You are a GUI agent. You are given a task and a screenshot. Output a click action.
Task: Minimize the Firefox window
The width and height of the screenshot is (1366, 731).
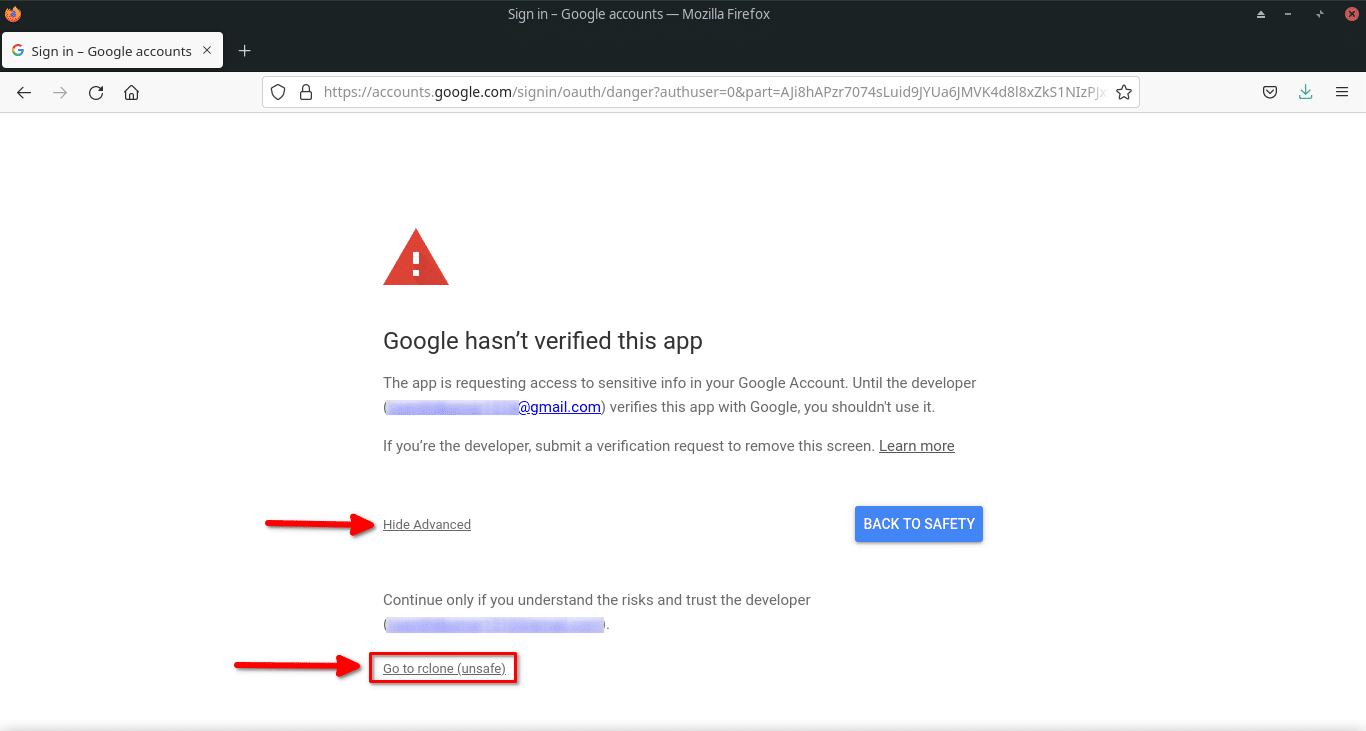pos(1289,14)
